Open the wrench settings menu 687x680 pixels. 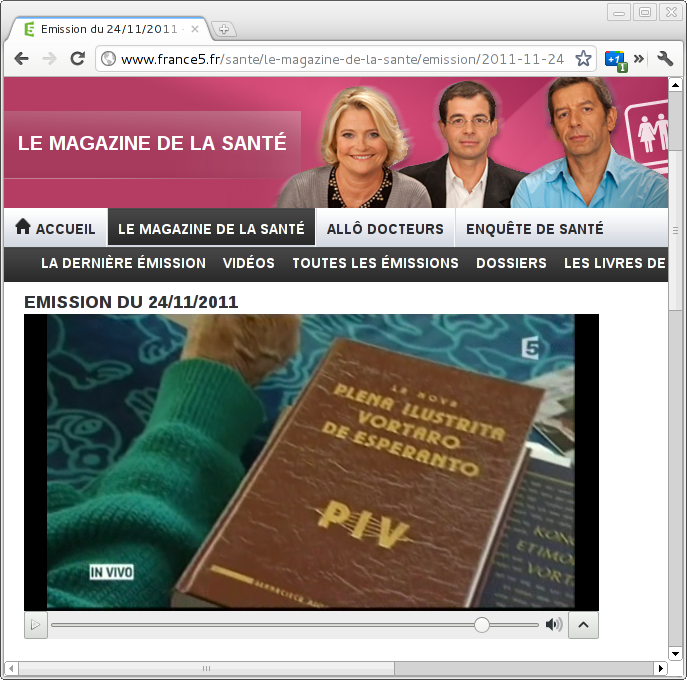(665, 59)
